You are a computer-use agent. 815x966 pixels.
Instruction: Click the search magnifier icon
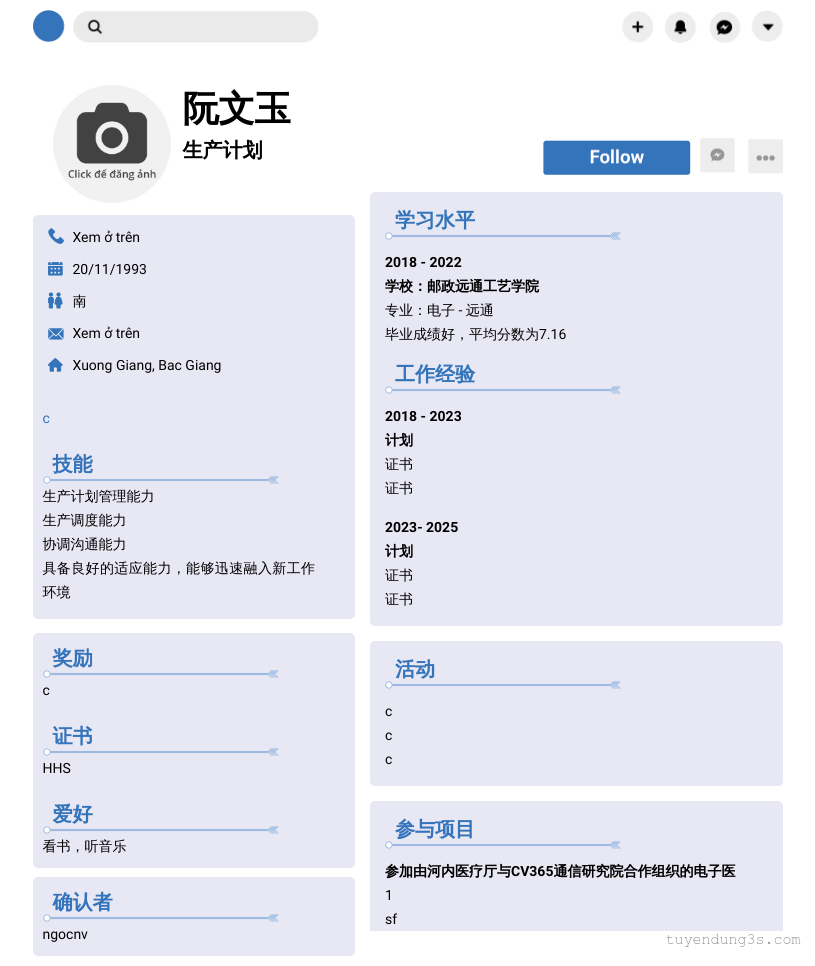tap(94, 26)
